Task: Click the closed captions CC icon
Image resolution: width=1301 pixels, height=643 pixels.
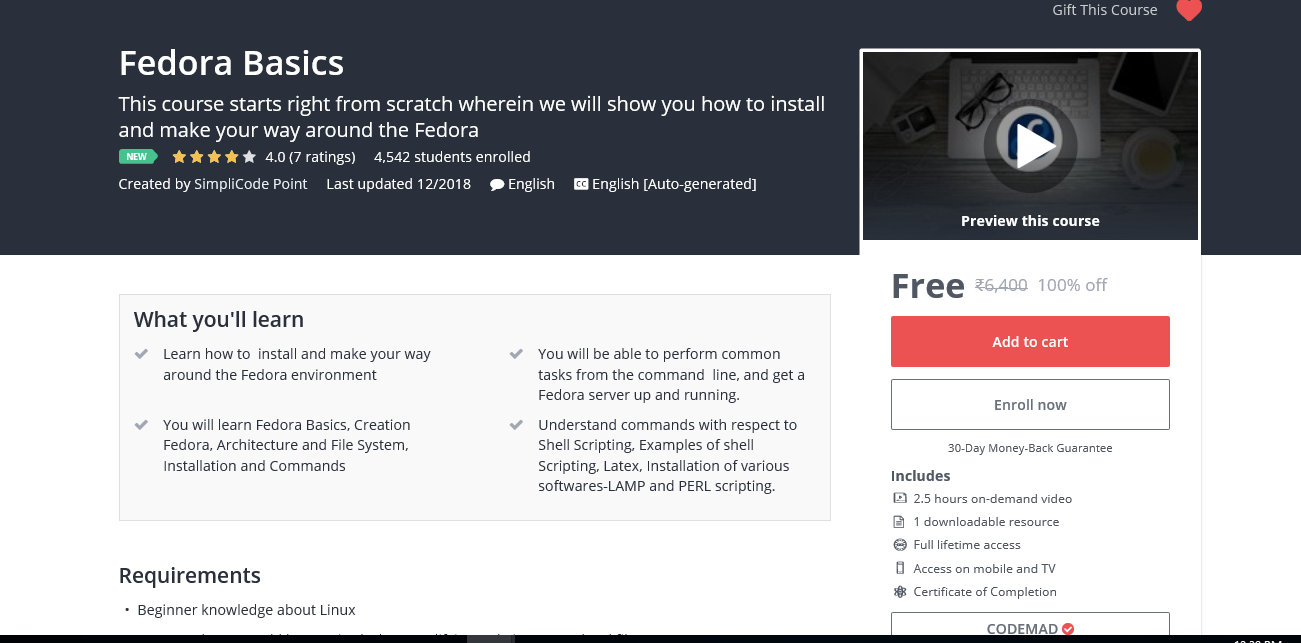Action: [581, 184]
